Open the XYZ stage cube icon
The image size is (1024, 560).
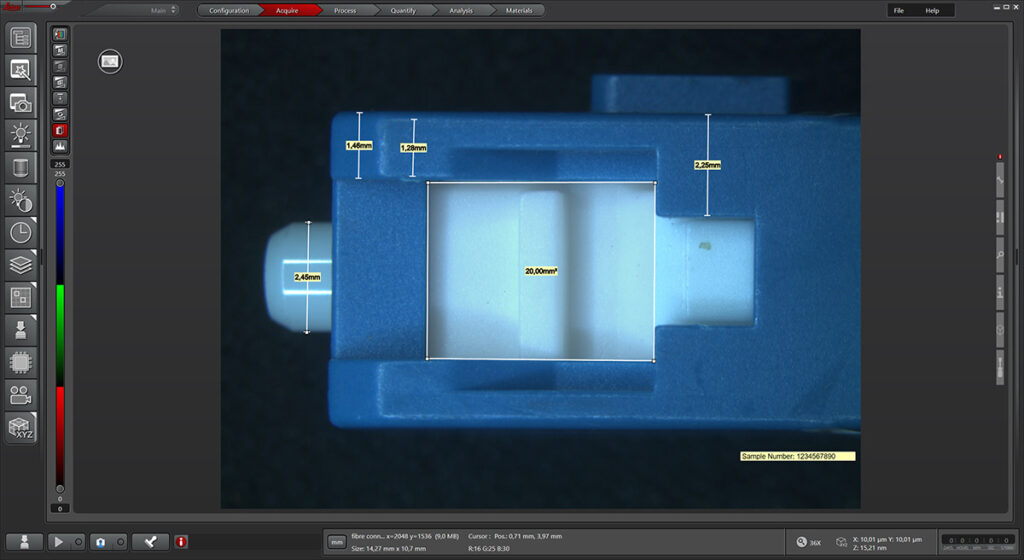pyautogui.click(x=21, y=427)
